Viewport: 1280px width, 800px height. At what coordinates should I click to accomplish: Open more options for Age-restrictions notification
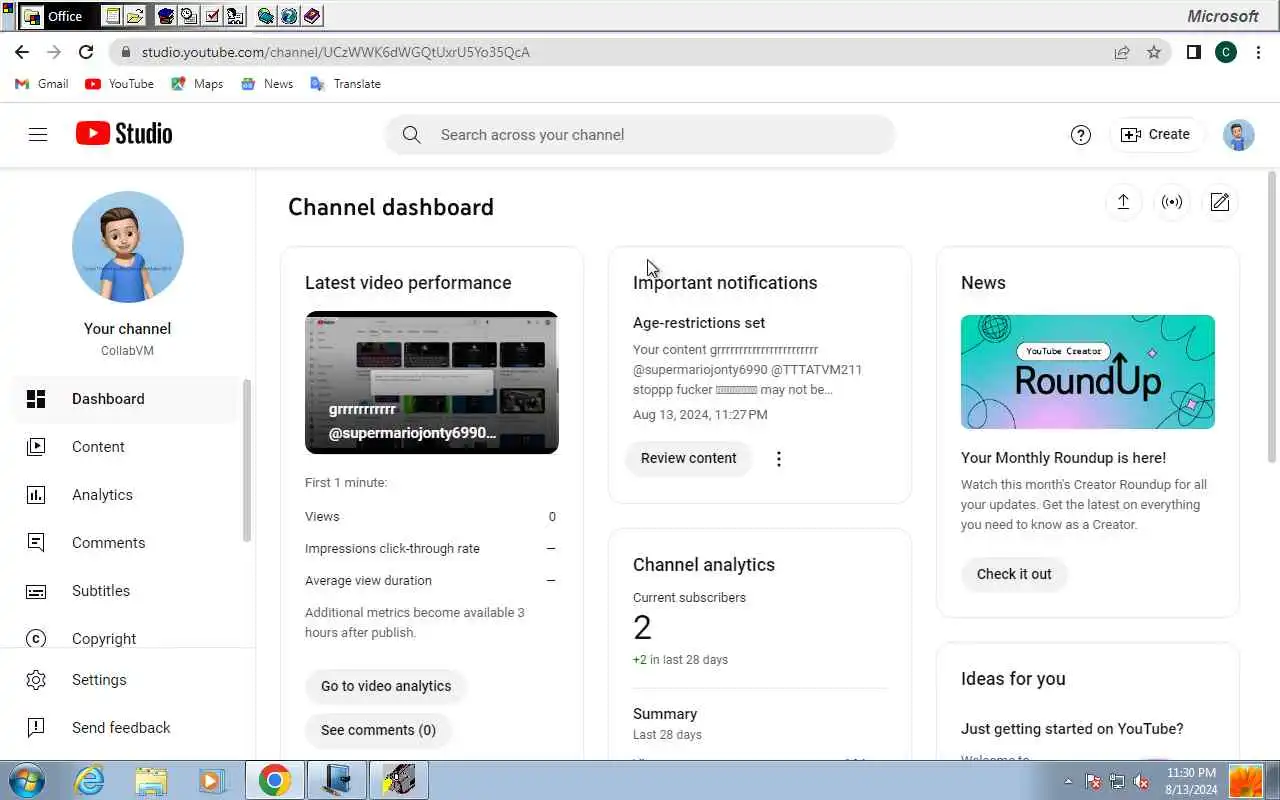778,459
